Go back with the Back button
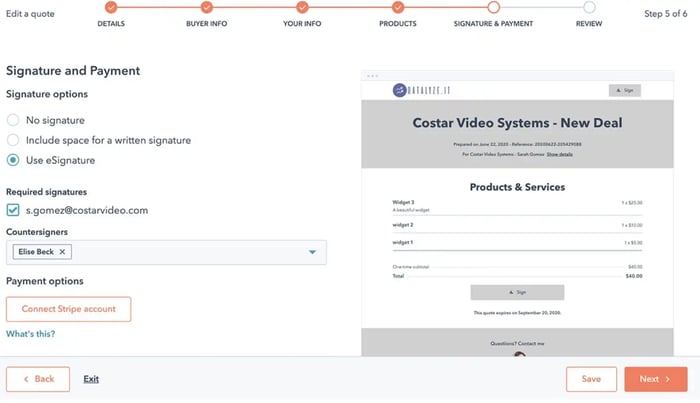 pos(38,379)
